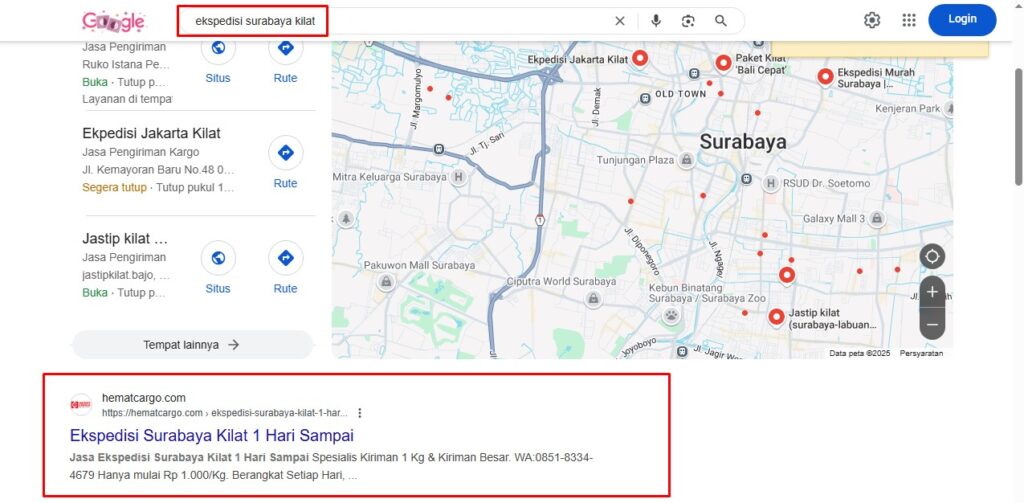The width and height of the screenshot is (1024, 503).
Task: Center map on my location
Action: tap(932, 257)
